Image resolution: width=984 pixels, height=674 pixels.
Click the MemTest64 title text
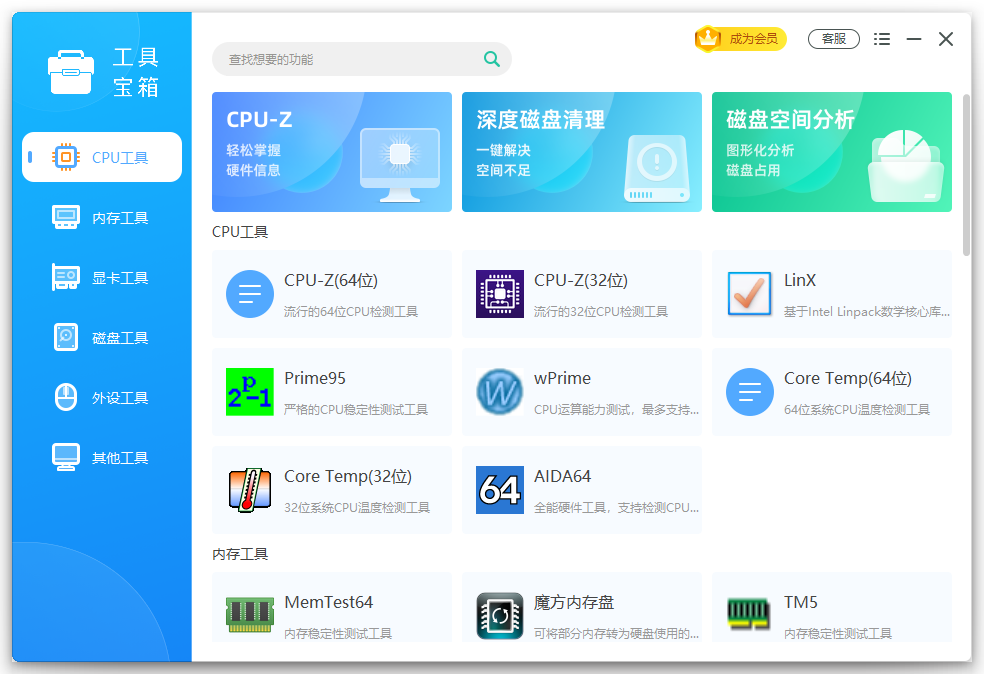(x=328, y=602)
